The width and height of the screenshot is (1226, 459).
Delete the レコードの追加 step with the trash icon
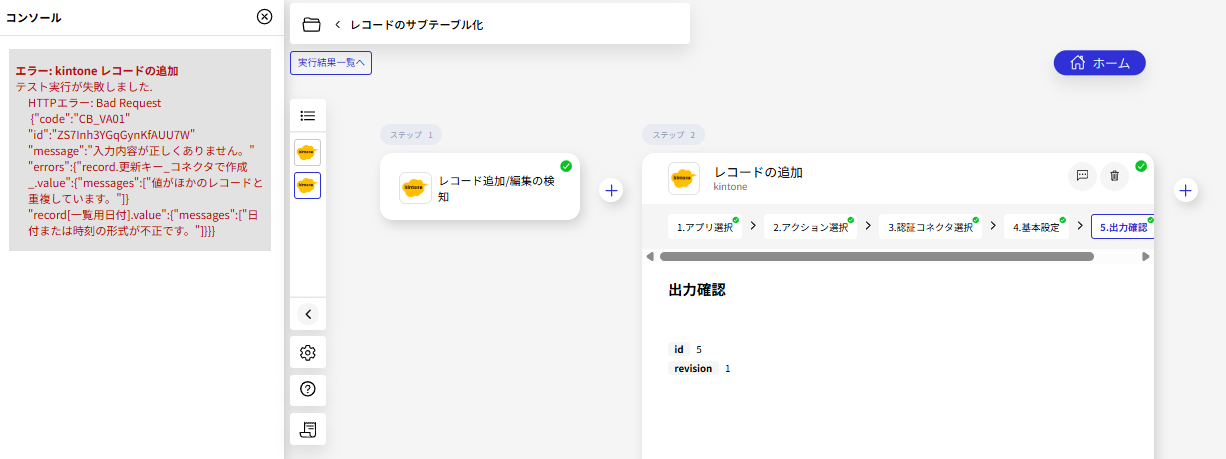click(x=1115, y=176)
